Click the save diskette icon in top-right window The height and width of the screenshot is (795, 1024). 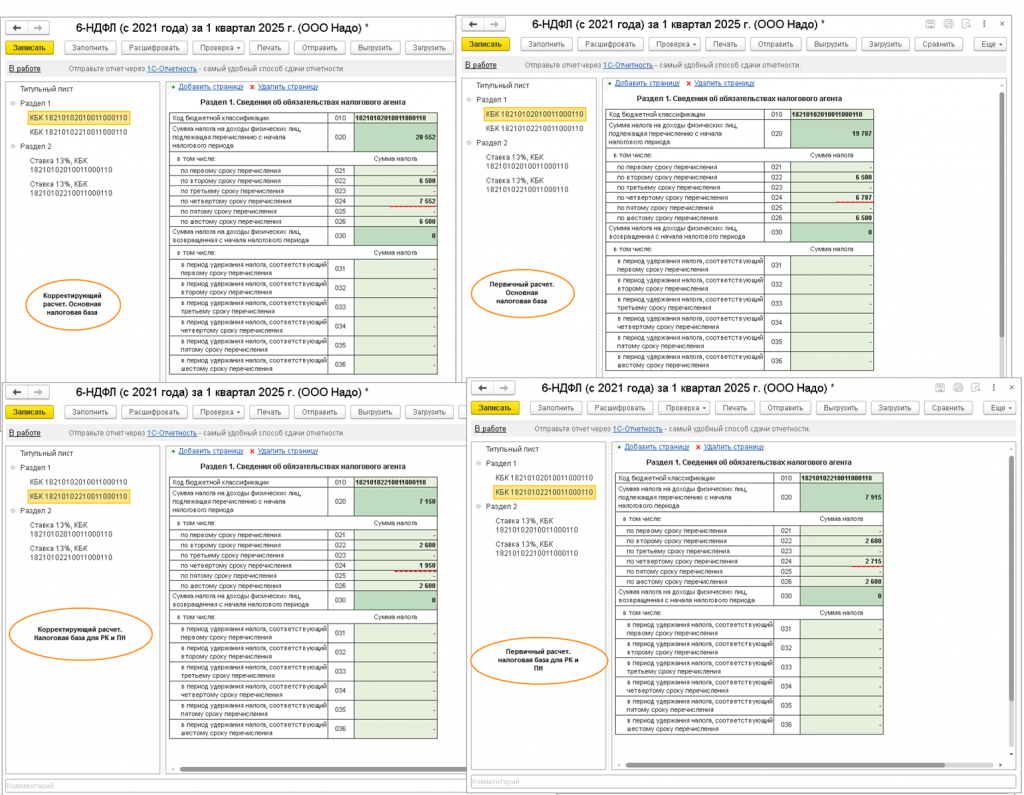point(930,24)
